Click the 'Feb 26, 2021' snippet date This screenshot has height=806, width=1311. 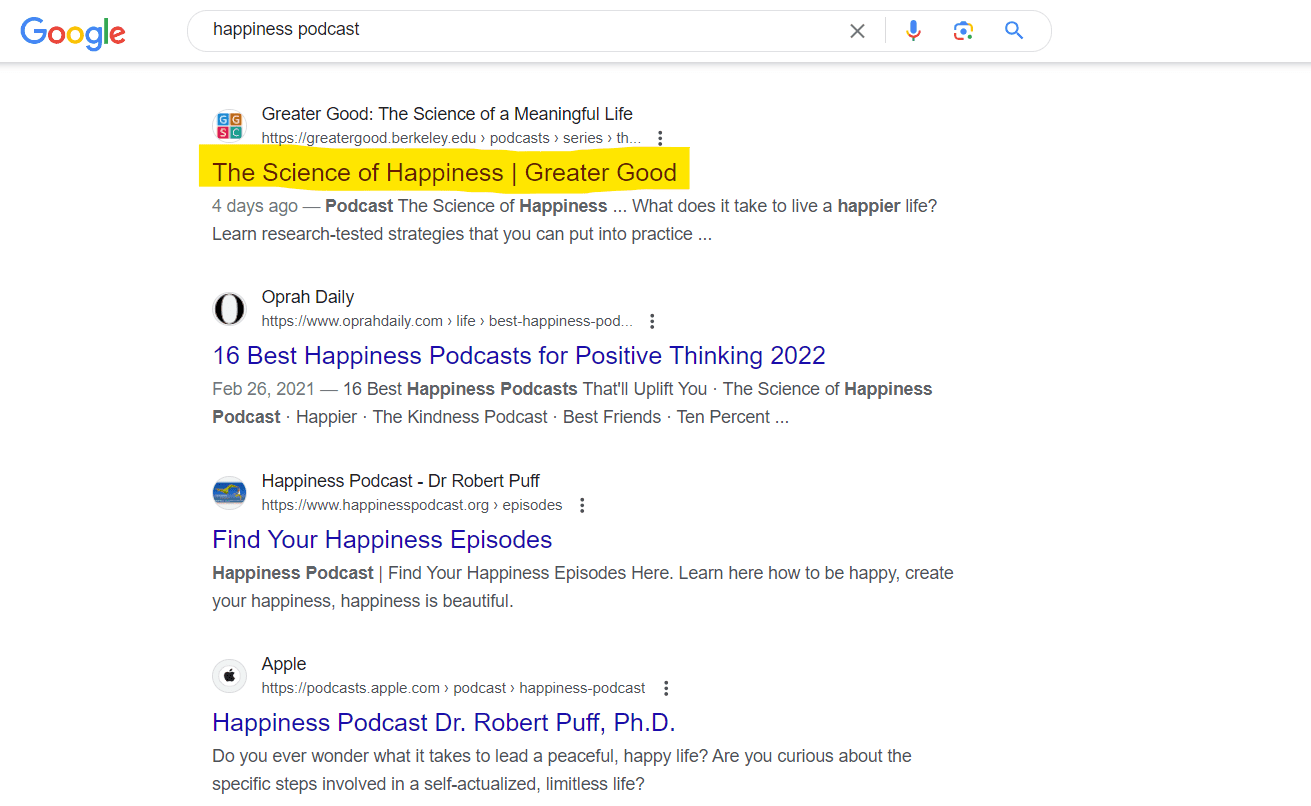point(263,389)
